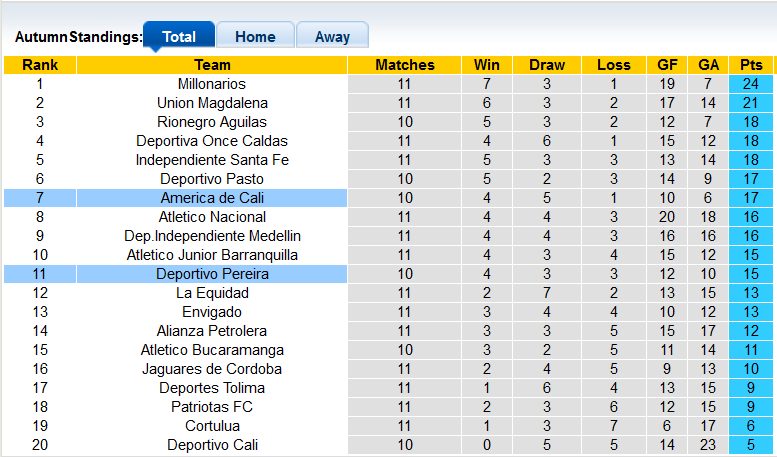Click Millonarios' 24 points cell
Screen dimensions: 777x457
click(x=750, y=84)
